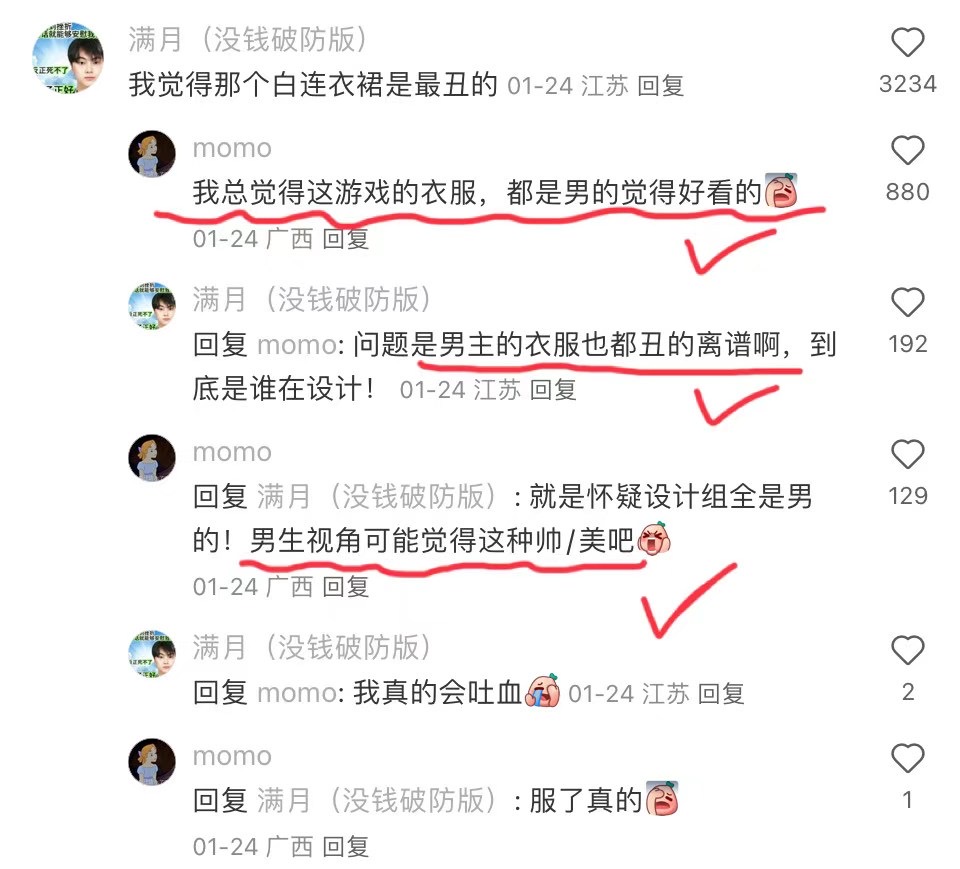Reply to the comment ending 底是谁在设计
The image size is (960, 869).
(552, 389)
